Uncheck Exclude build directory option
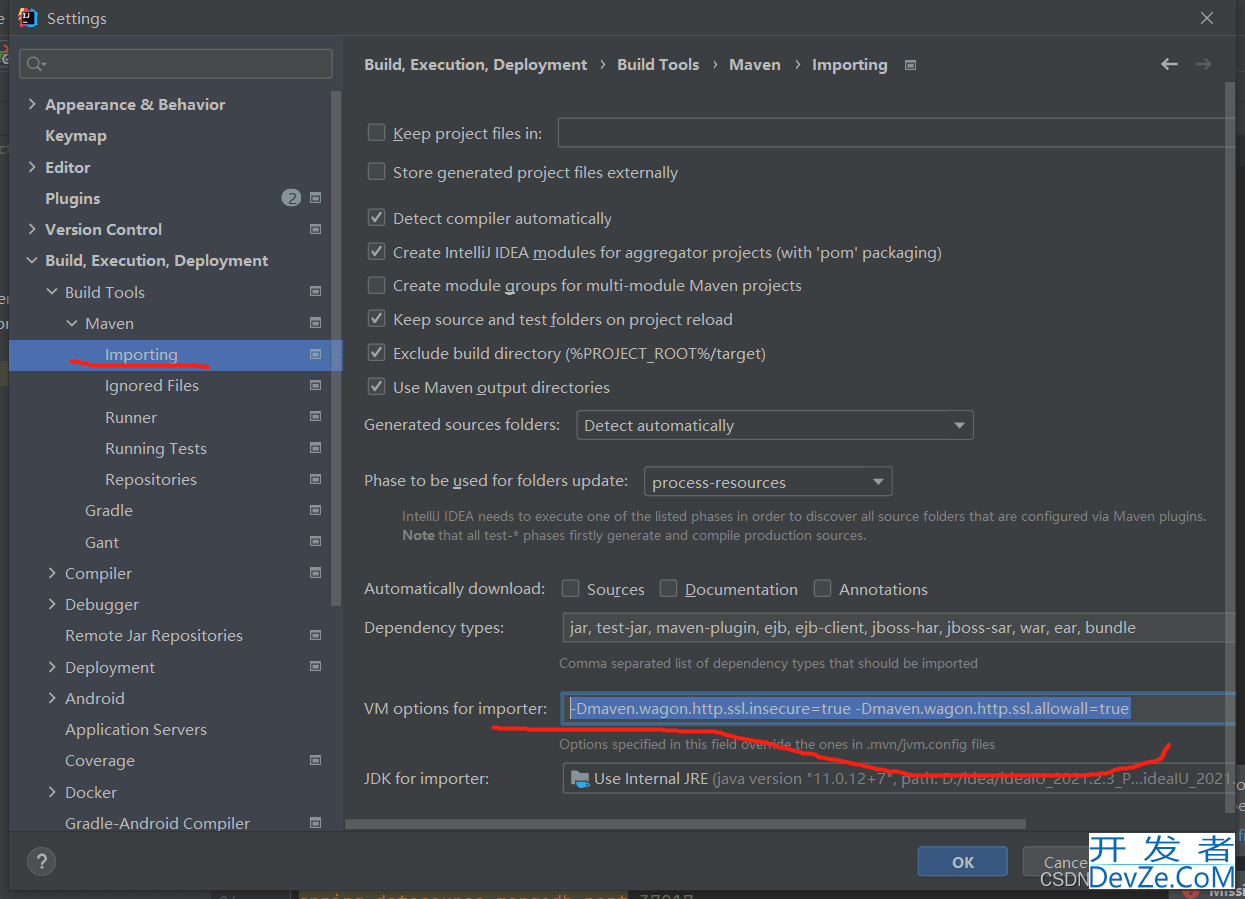 click(376, 353)
